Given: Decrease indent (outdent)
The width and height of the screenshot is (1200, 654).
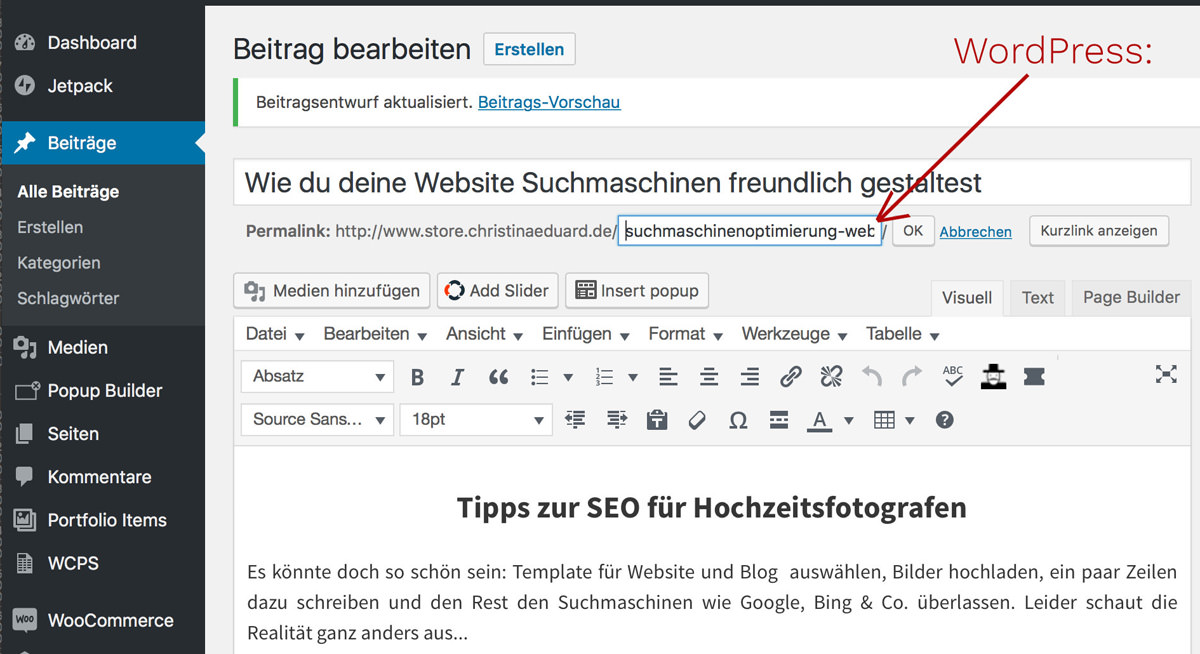Looking at the screenshot, I should [575, 420].
